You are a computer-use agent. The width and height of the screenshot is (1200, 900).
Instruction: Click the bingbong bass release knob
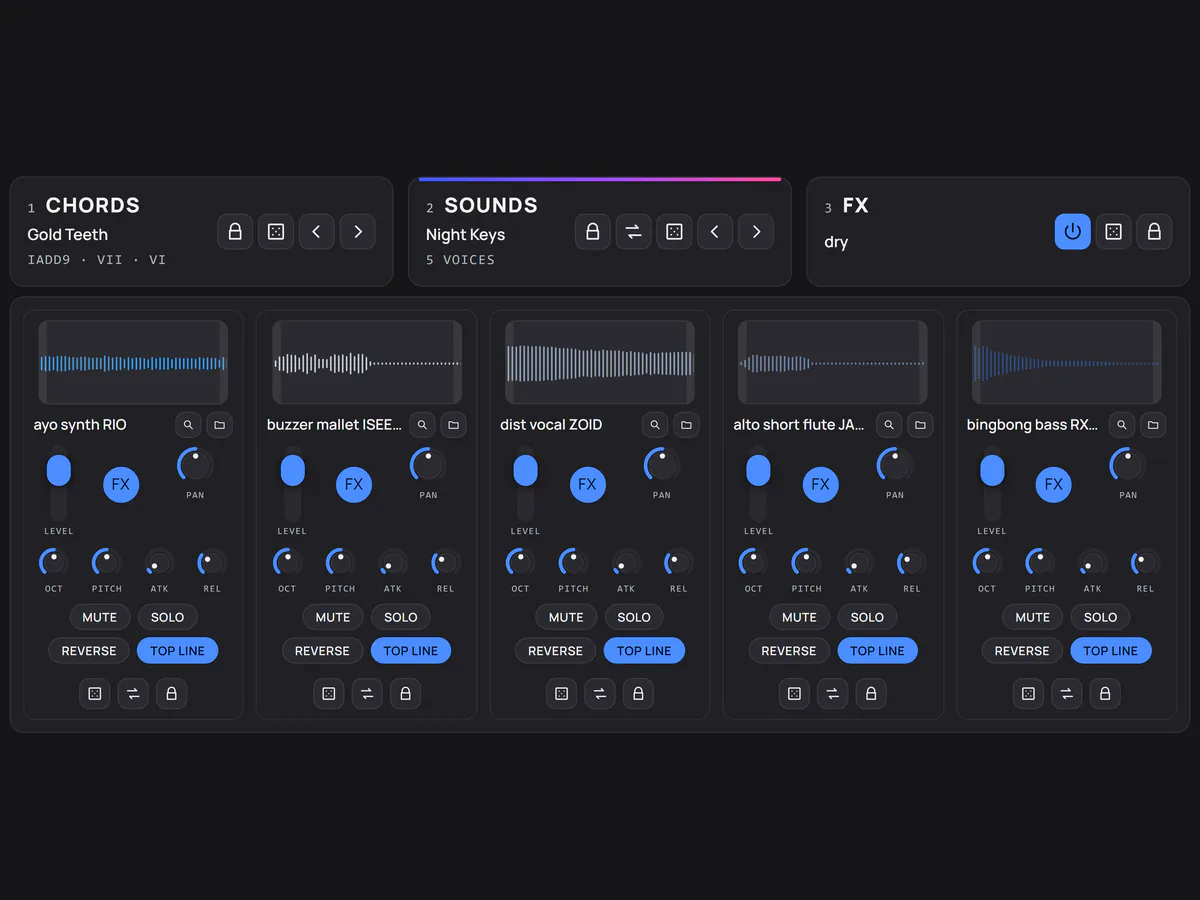[1145, 563]
